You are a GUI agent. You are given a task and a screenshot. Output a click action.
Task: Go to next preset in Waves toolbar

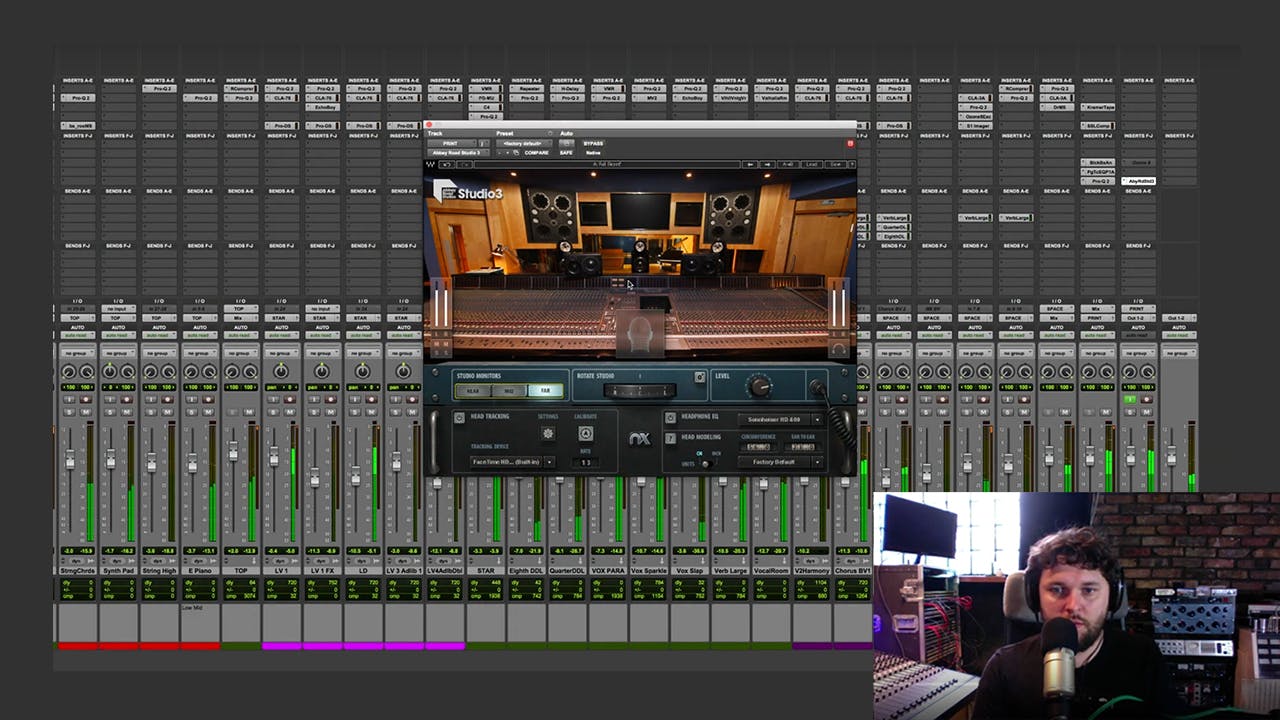point(767,164)
